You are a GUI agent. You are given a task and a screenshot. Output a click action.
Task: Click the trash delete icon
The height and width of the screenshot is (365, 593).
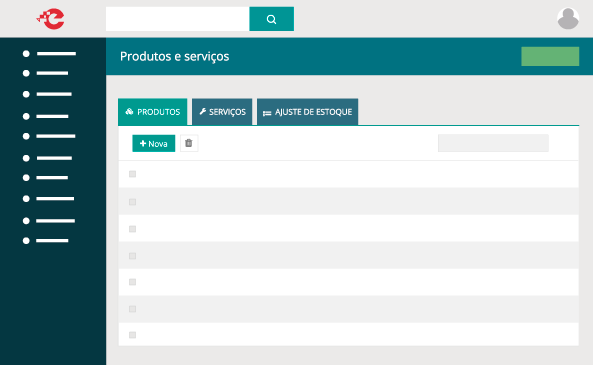pos(189,143)
